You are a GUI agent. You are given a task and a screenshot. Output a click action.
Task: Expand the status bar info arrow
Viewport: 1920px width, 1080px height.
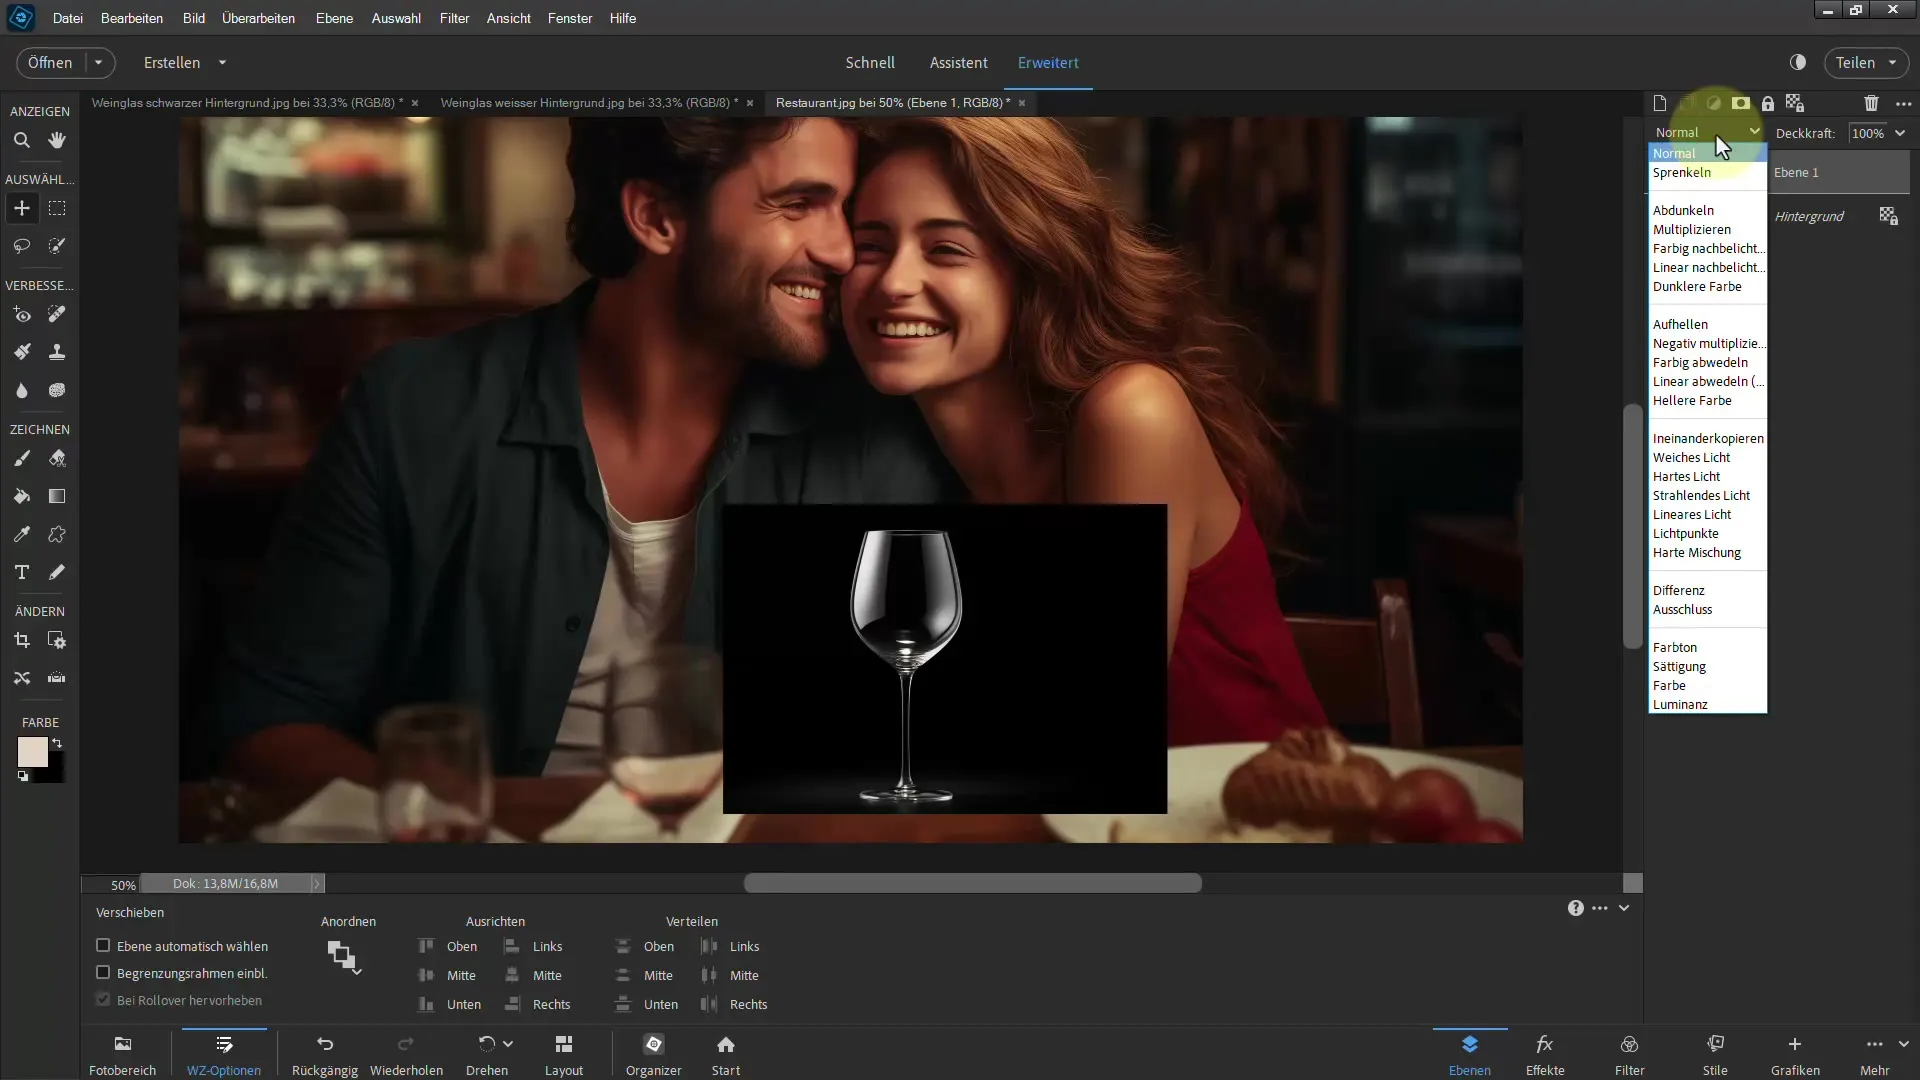point(317,883)
